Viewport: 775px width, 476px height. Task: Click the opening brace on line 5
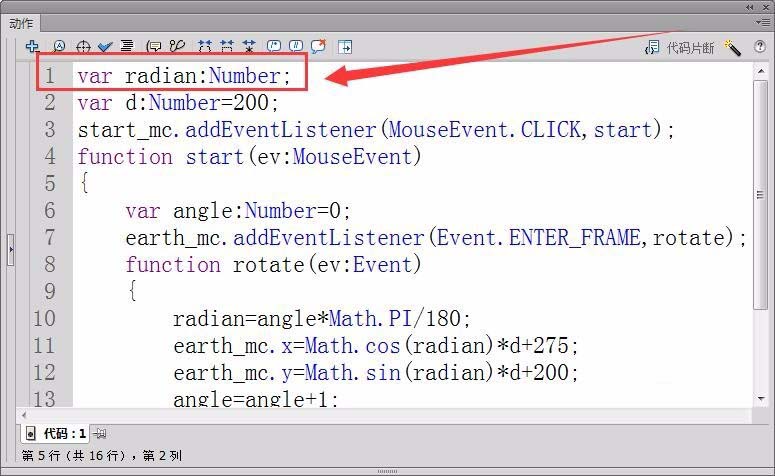(85, 183)
